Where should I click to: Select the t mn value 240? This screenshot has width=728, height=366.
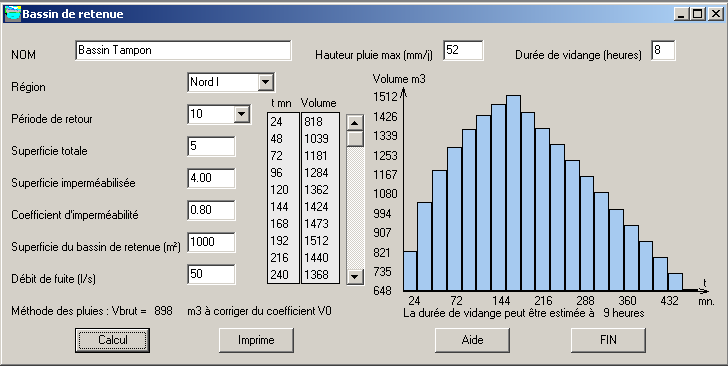click(x=280, y=274)
